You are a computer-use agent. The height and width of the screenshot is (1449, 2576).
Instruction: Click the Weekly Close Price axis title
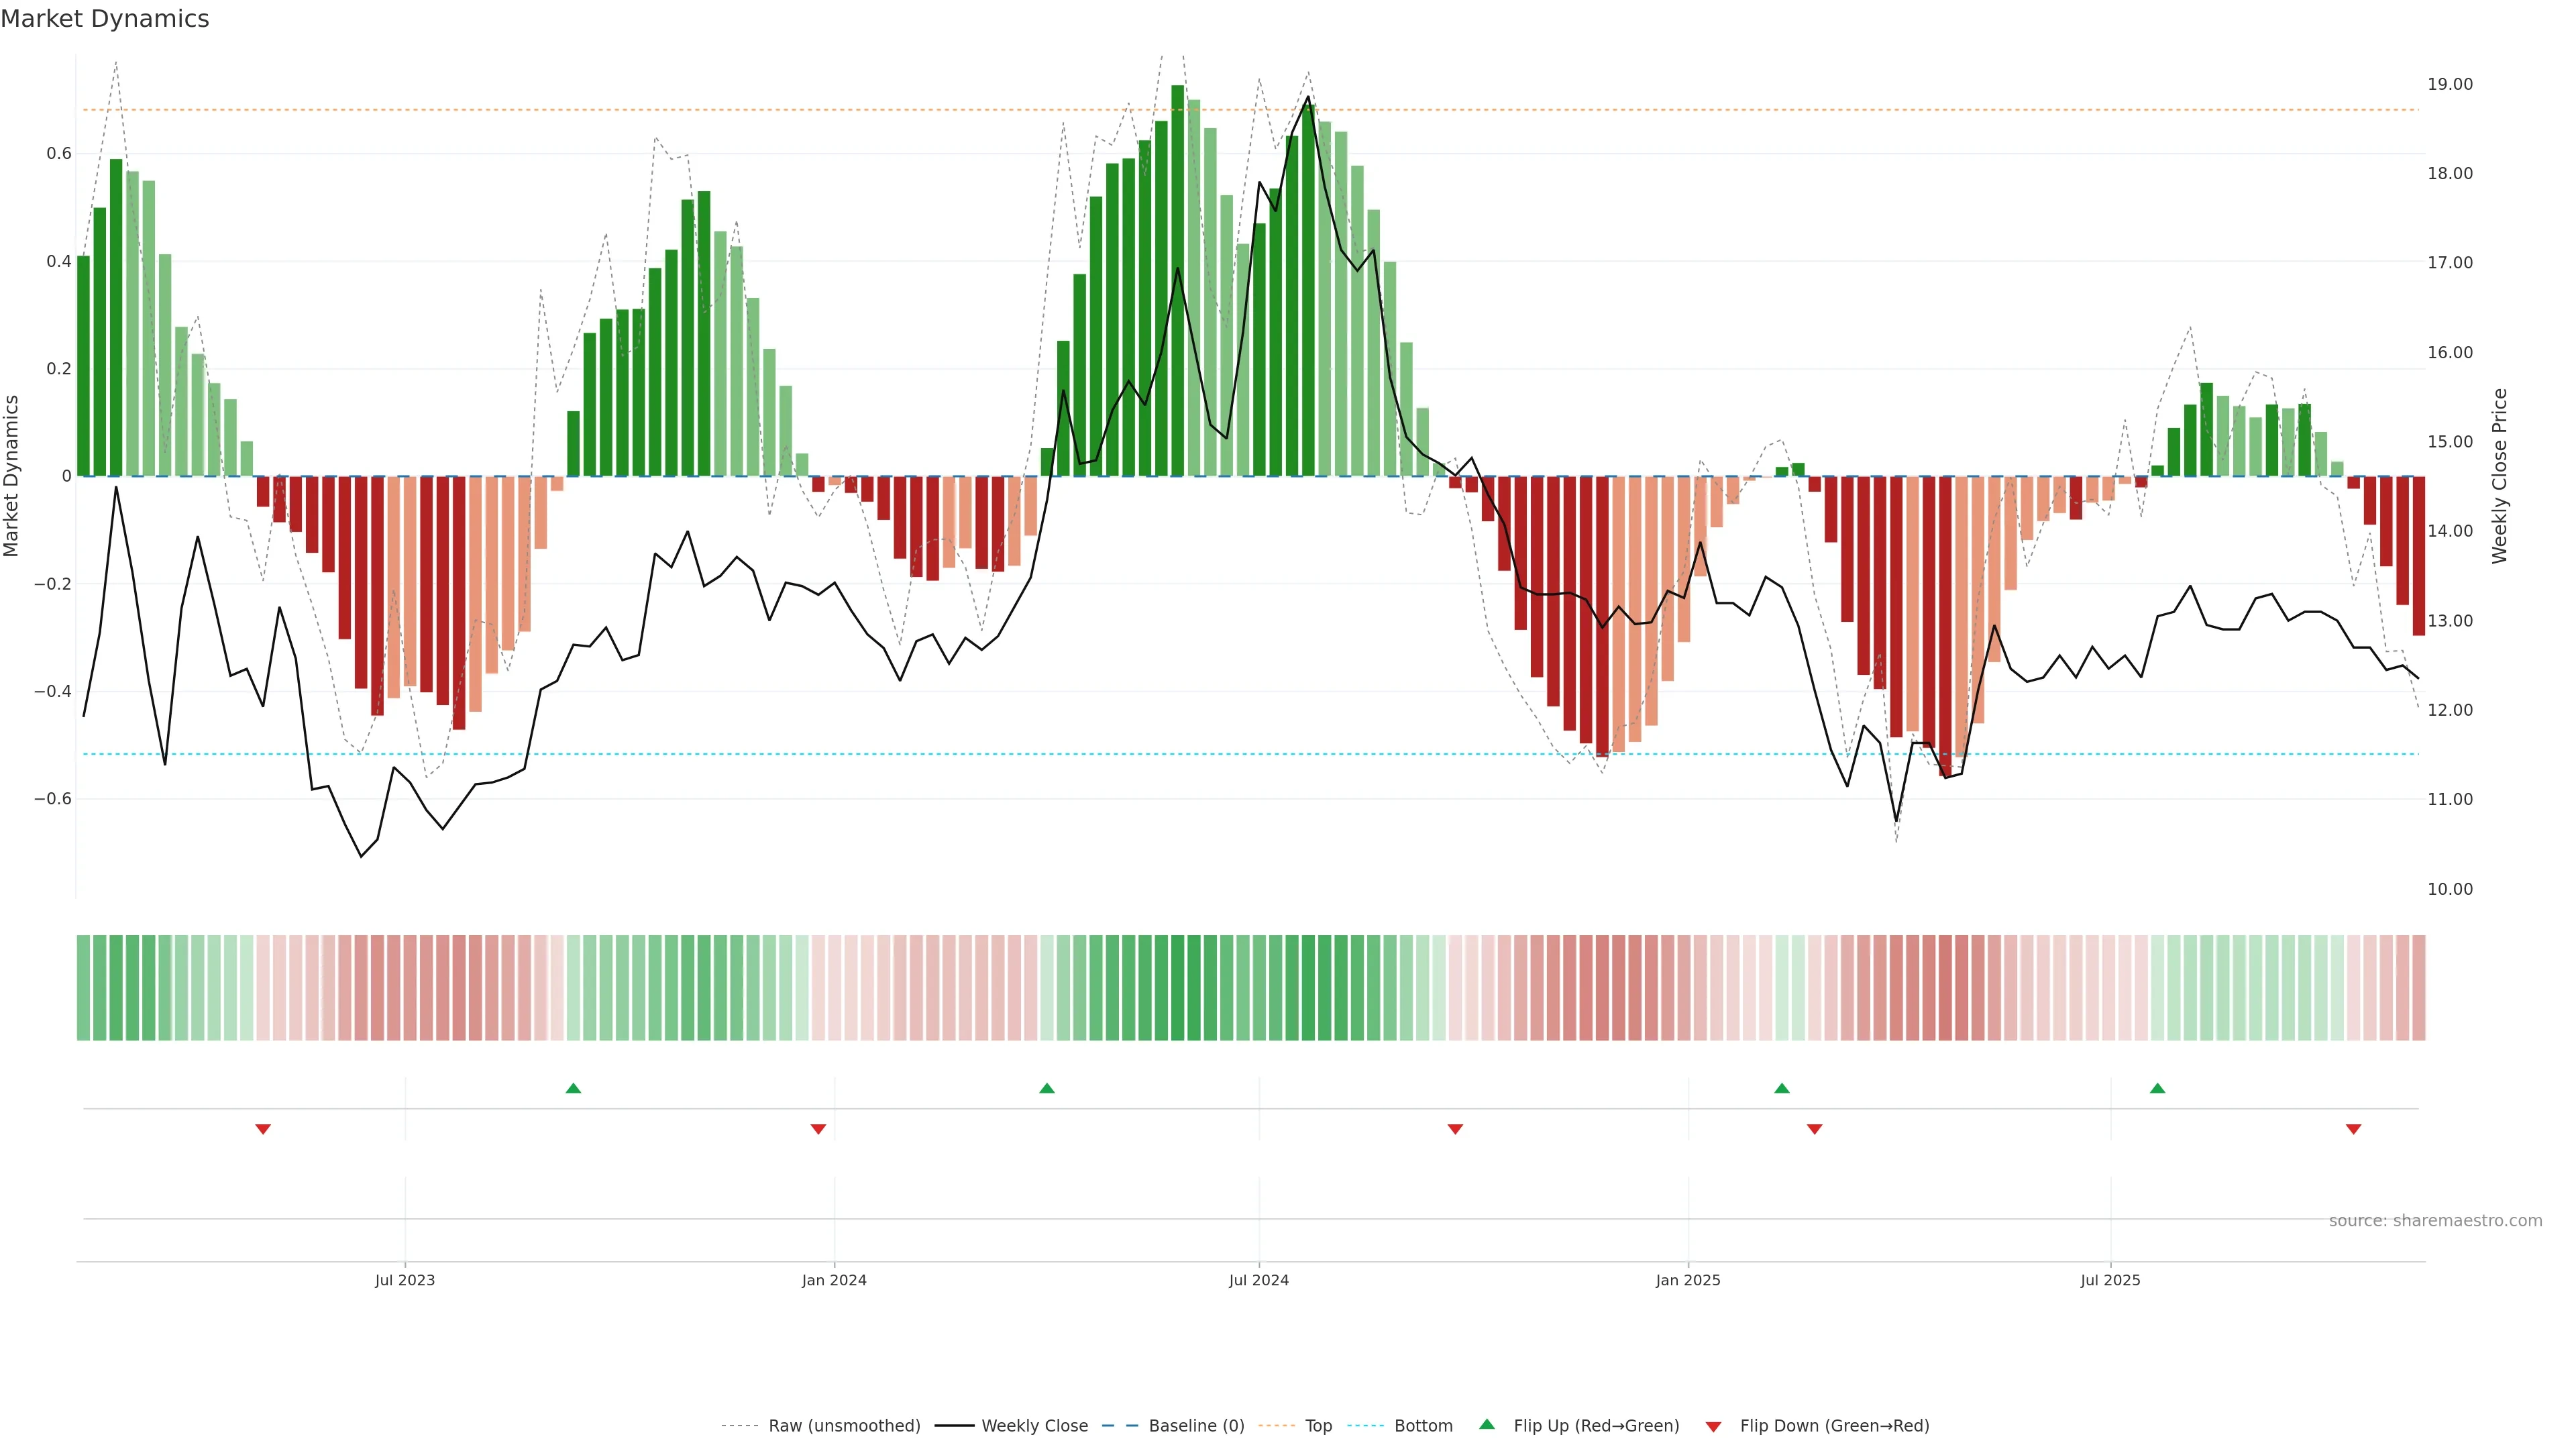tap(2499, 476)
